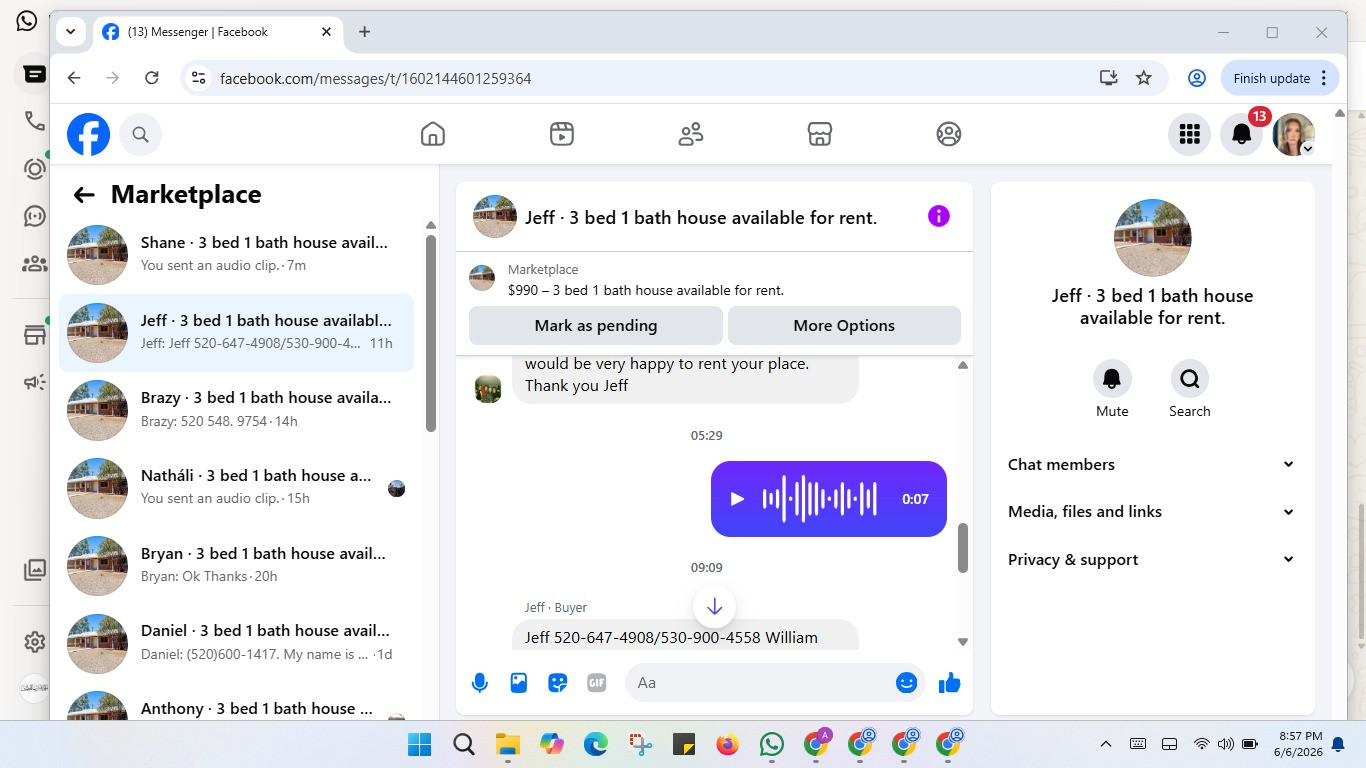Open File Explorer from taskbar

coord(508,744)
